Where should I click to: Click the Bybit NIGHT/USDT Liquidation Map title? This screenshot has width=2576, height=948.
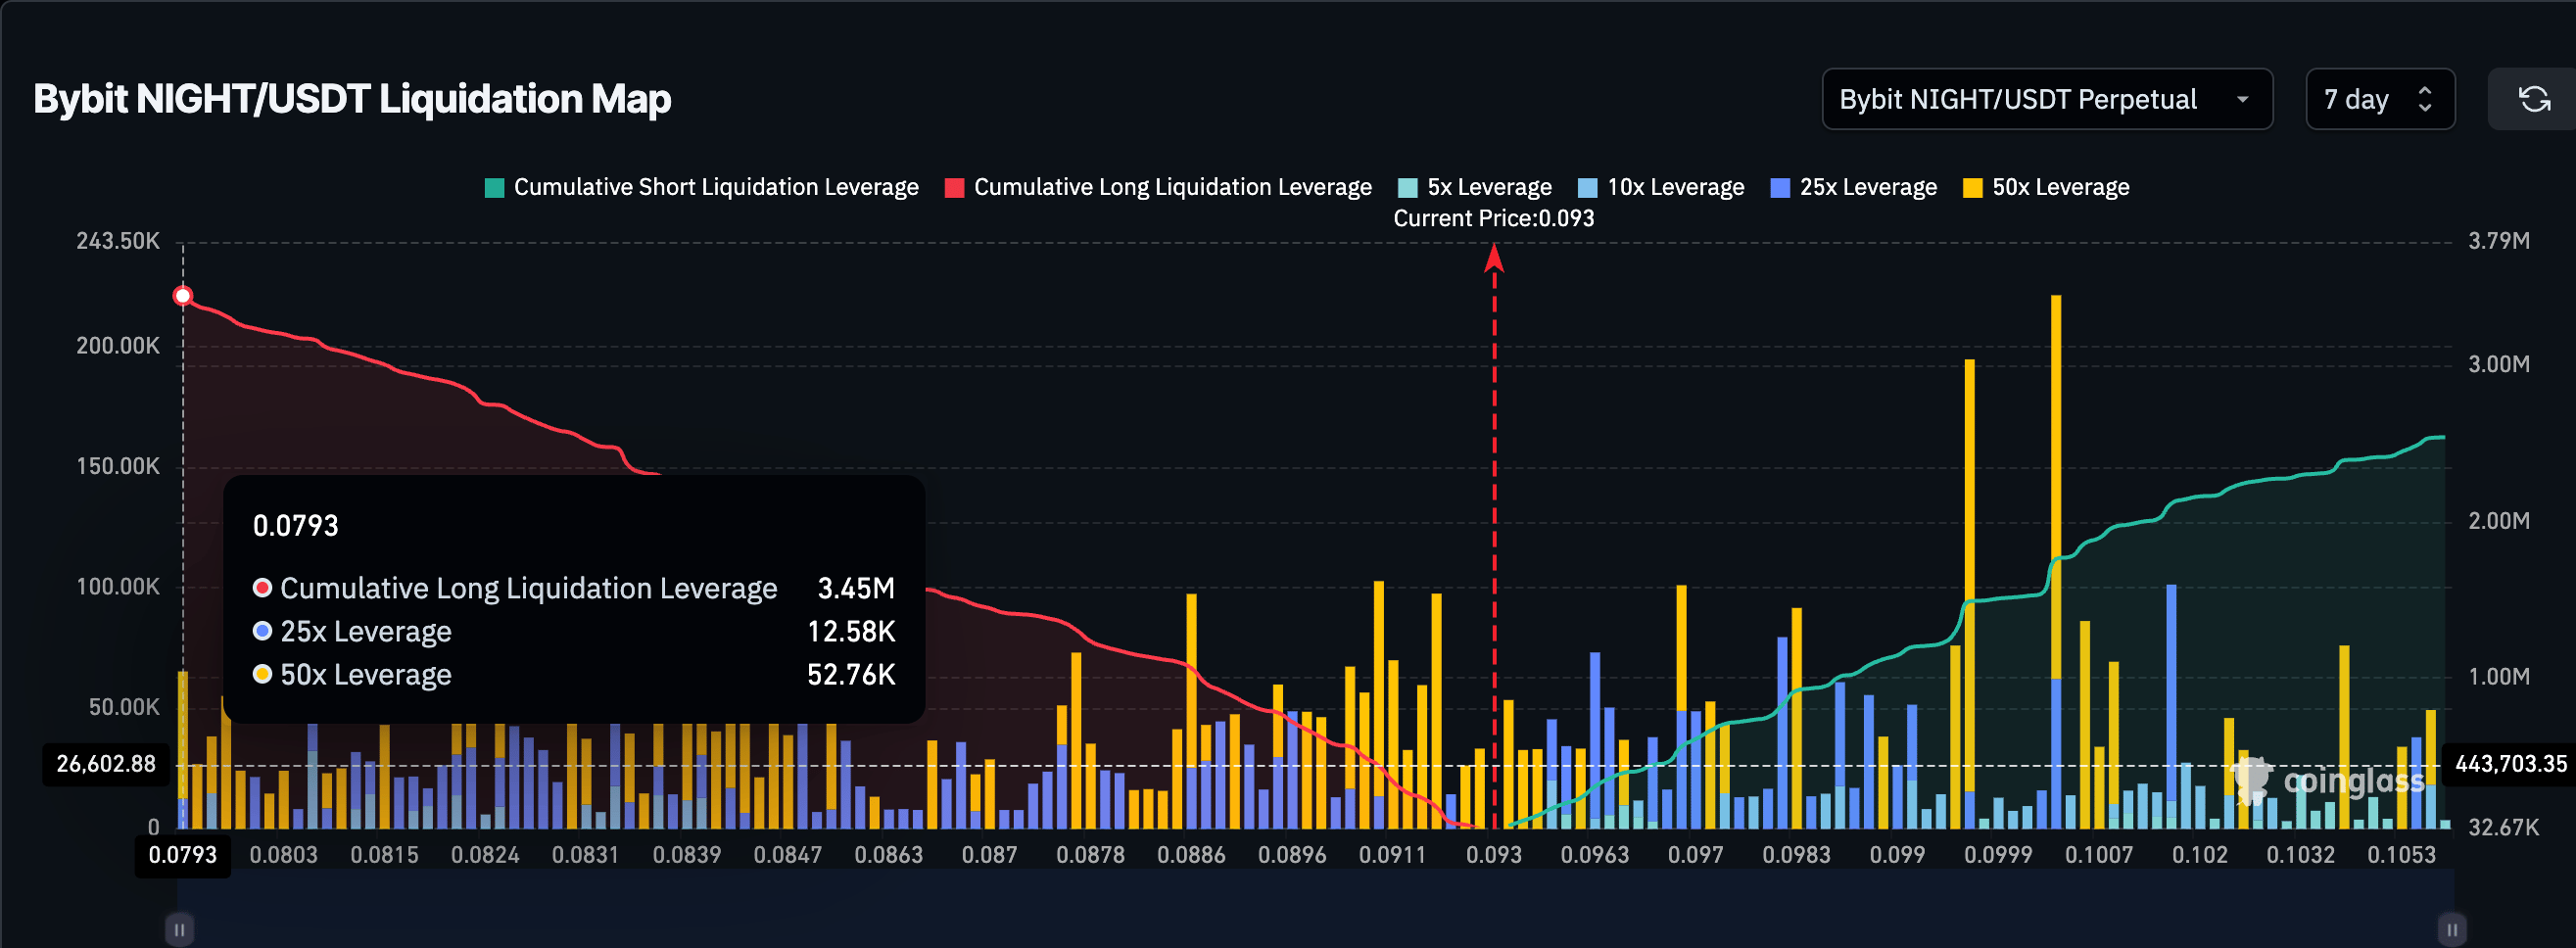tap(352, 99)
